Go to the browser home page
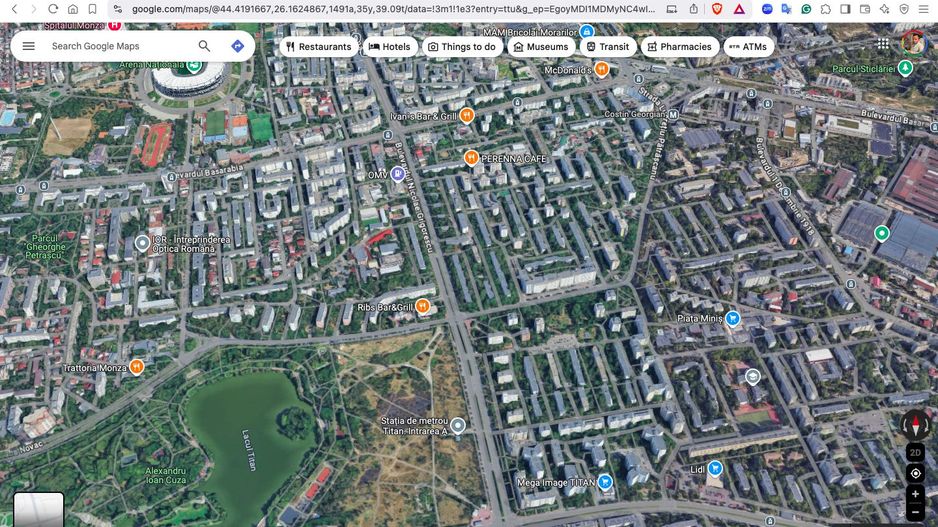 click(72, 9)
